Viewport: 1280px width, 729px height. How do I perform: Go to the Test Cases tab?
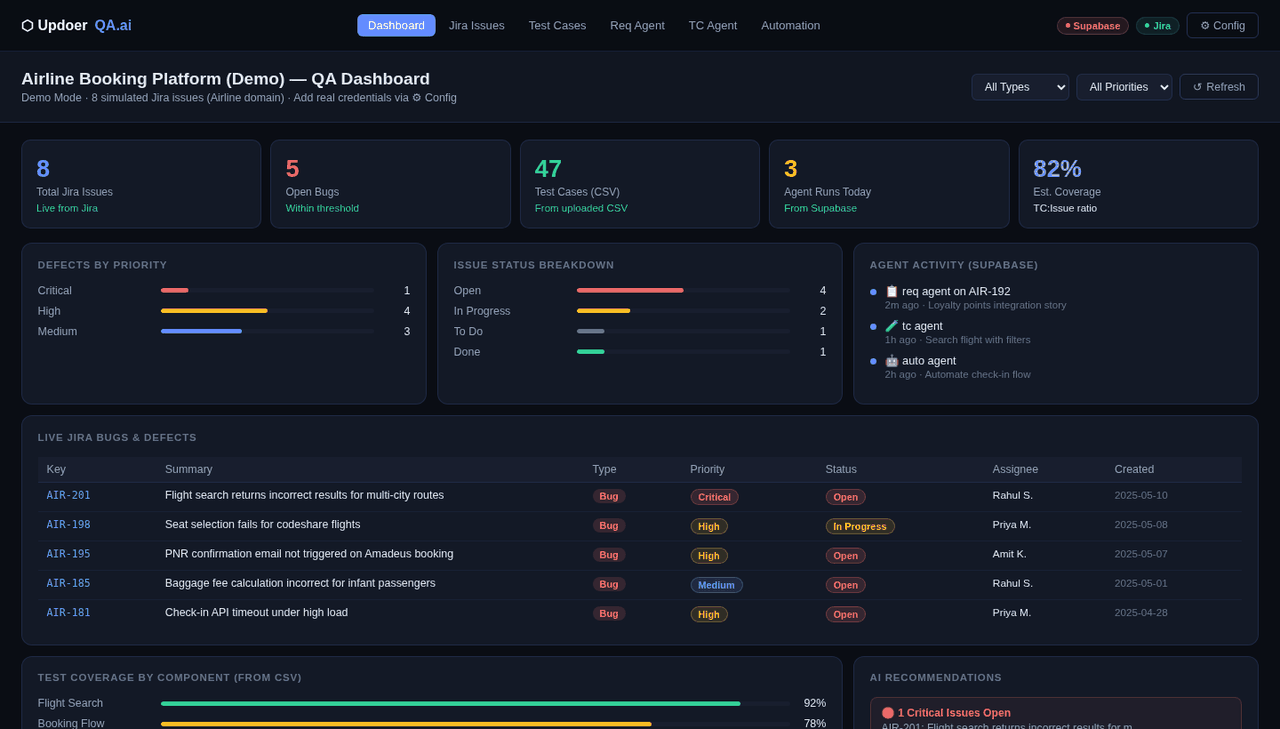(x=557, y=25)
